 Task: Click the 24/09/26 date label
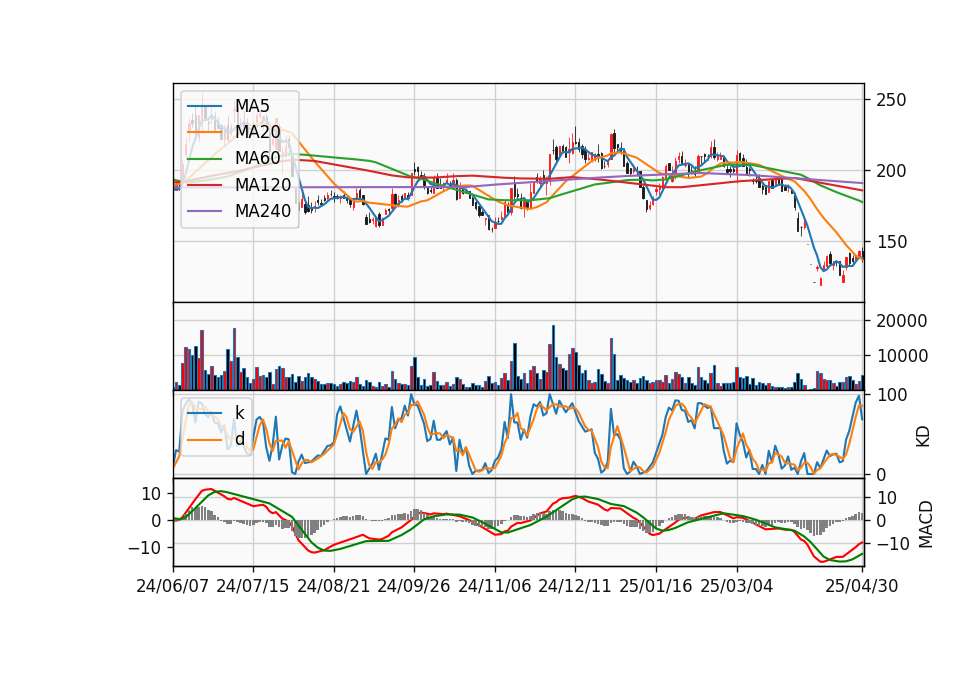pos(414,586)
